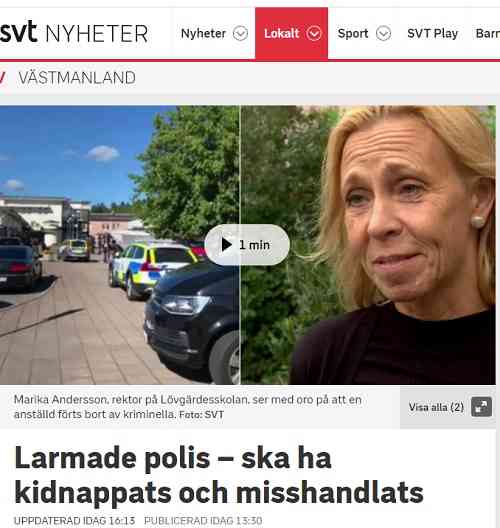Image resolution: width=500 pixels, height=528 pixels.
Task: Go to the Sport section
Action: [353, 33]
